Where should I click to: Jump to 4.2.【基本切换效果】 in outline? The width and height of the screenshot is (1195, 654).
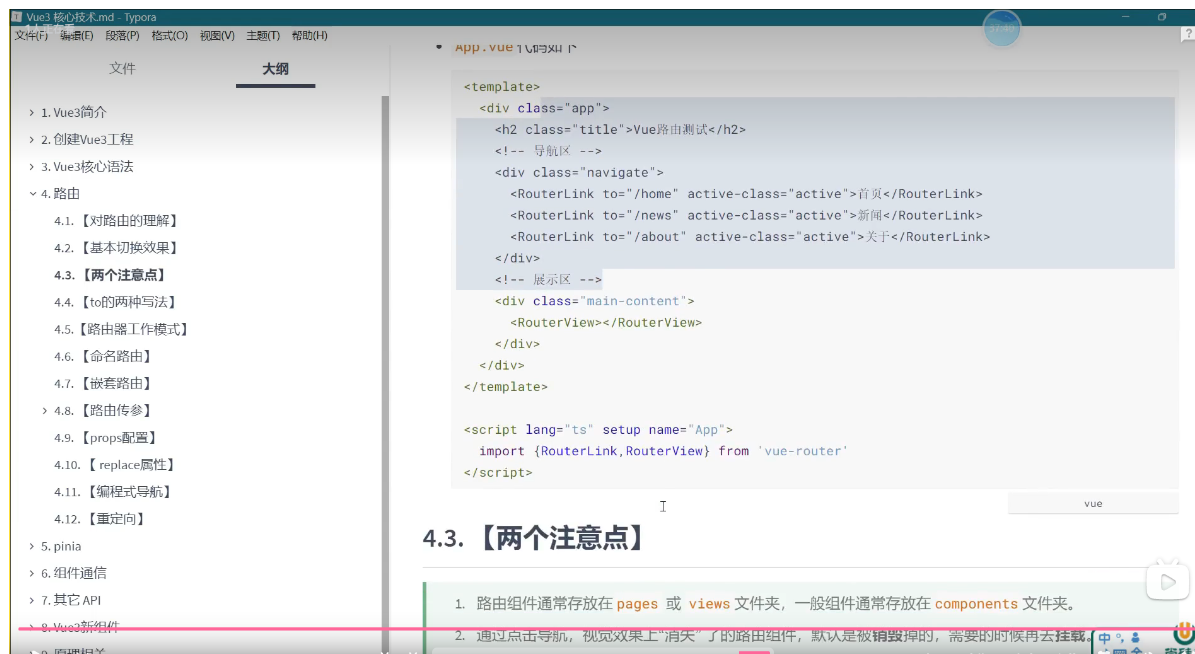coord(117,248)
